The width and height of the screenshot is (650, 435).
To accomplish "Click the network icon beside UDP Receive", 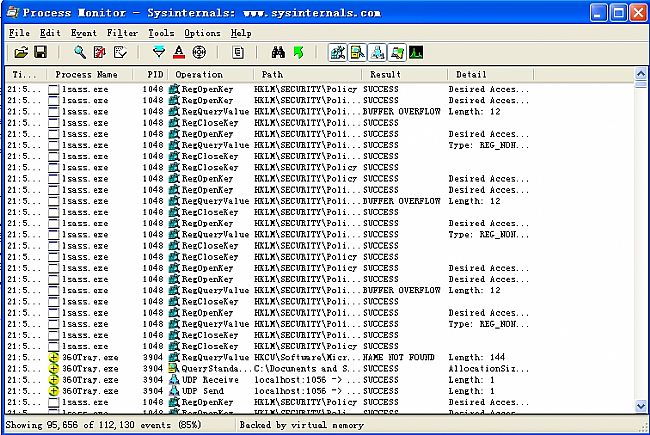I will [174, 380].
